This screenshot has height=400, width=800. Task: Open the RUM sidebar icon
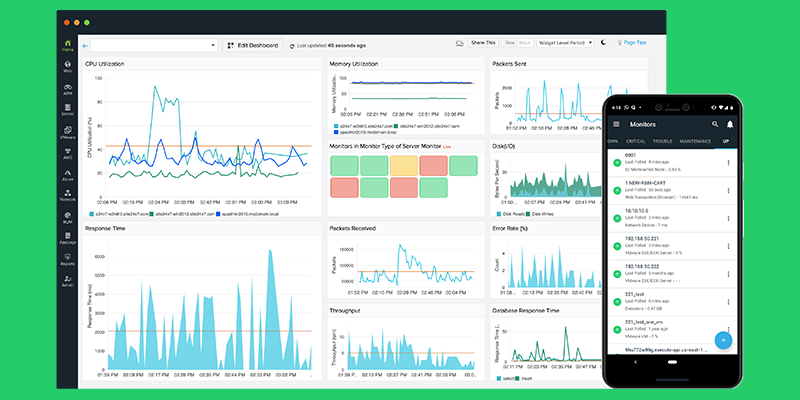tap(67, 218)
